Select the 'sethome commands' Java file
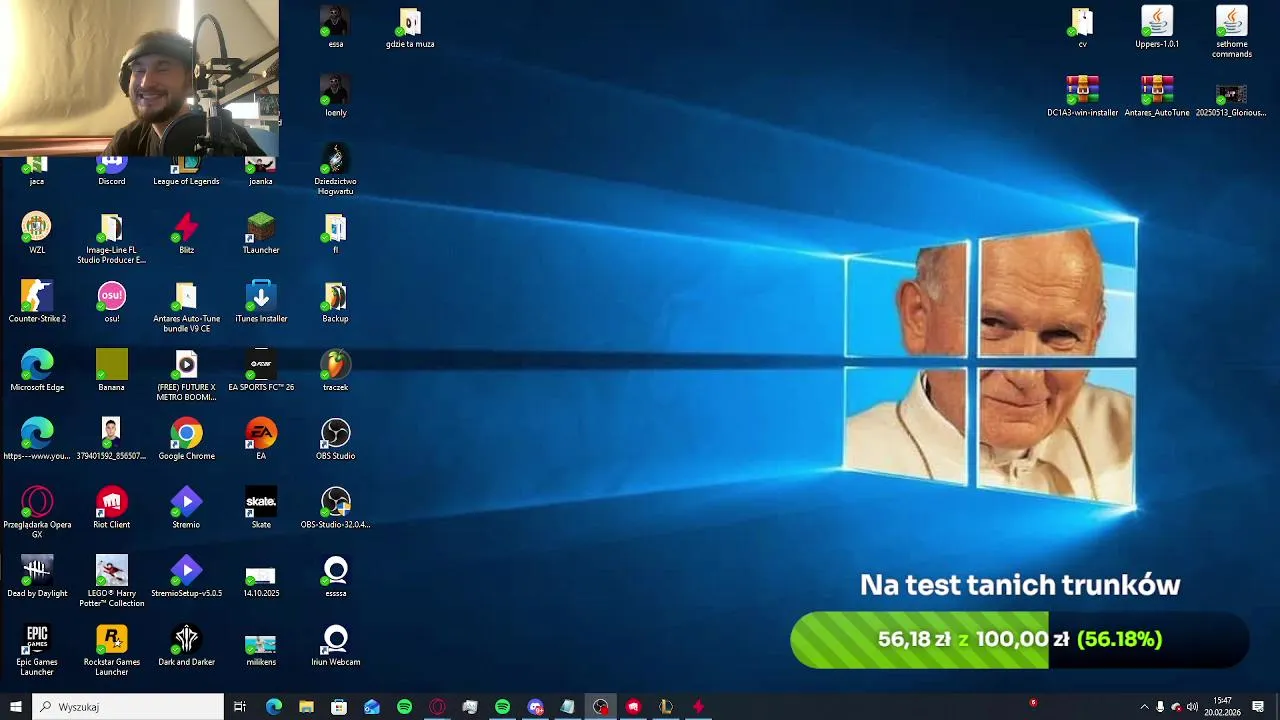The height and width of the screenshot is (720, 1280). [1231, 32]
